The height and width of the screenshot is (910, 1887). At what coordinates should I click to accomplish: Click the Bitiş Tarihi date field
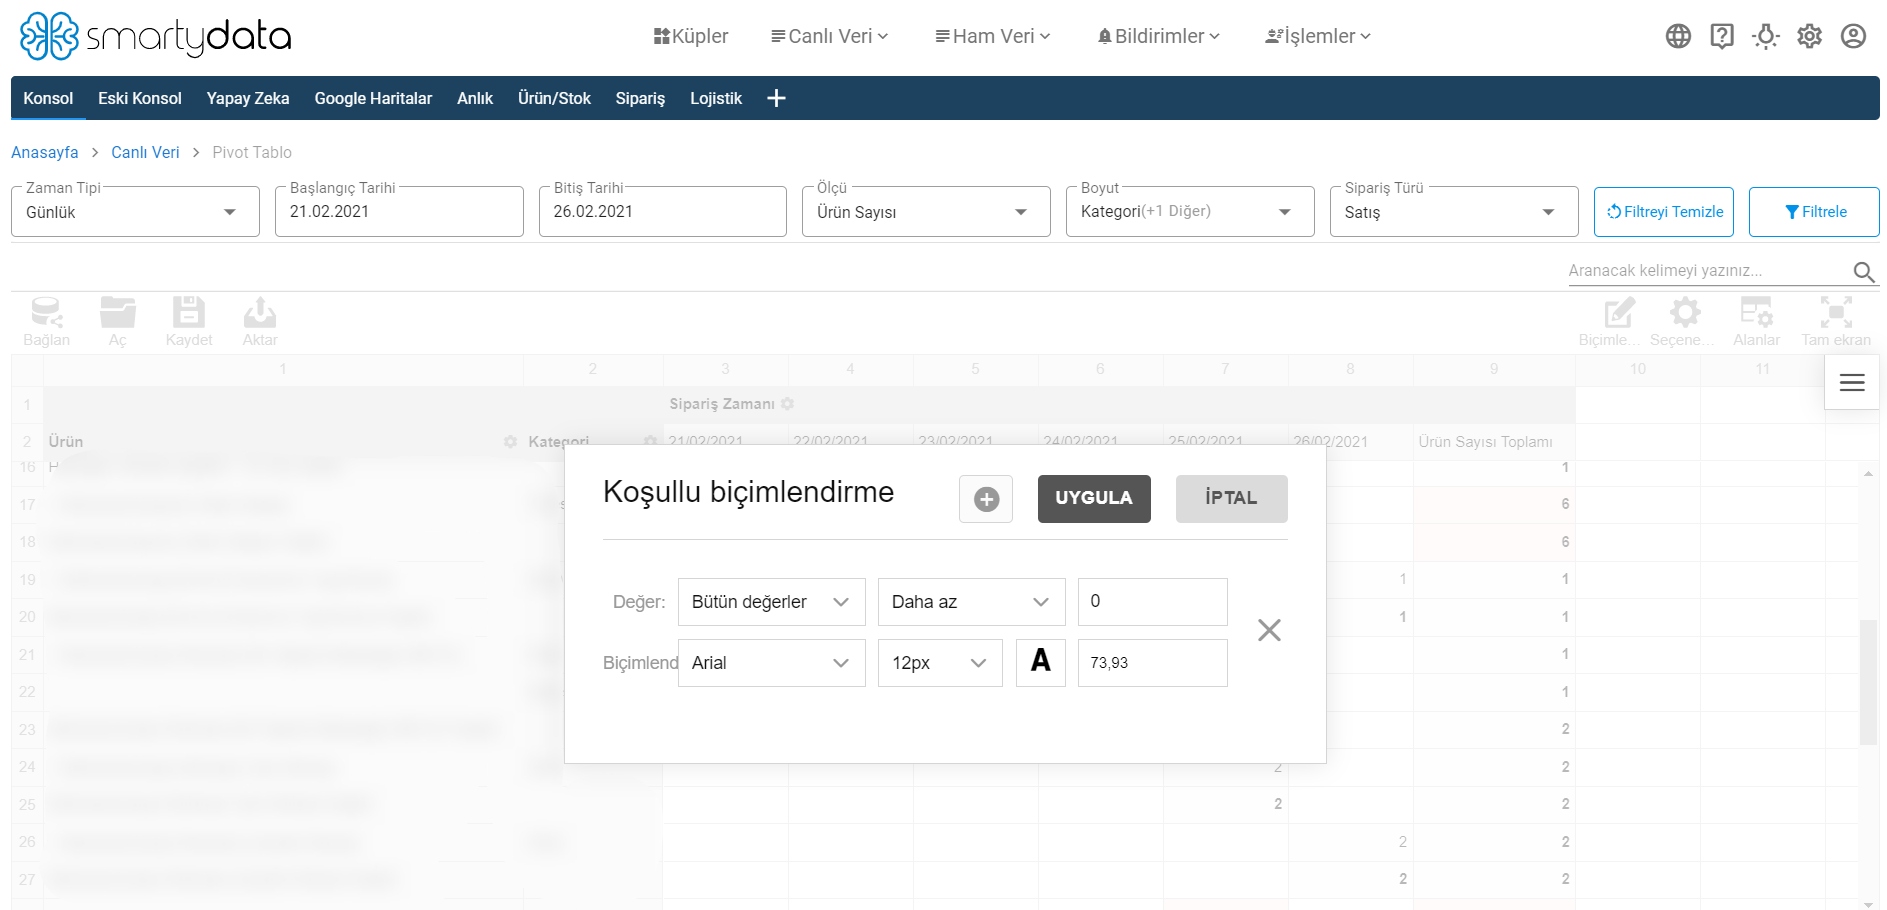pos(663,212)
